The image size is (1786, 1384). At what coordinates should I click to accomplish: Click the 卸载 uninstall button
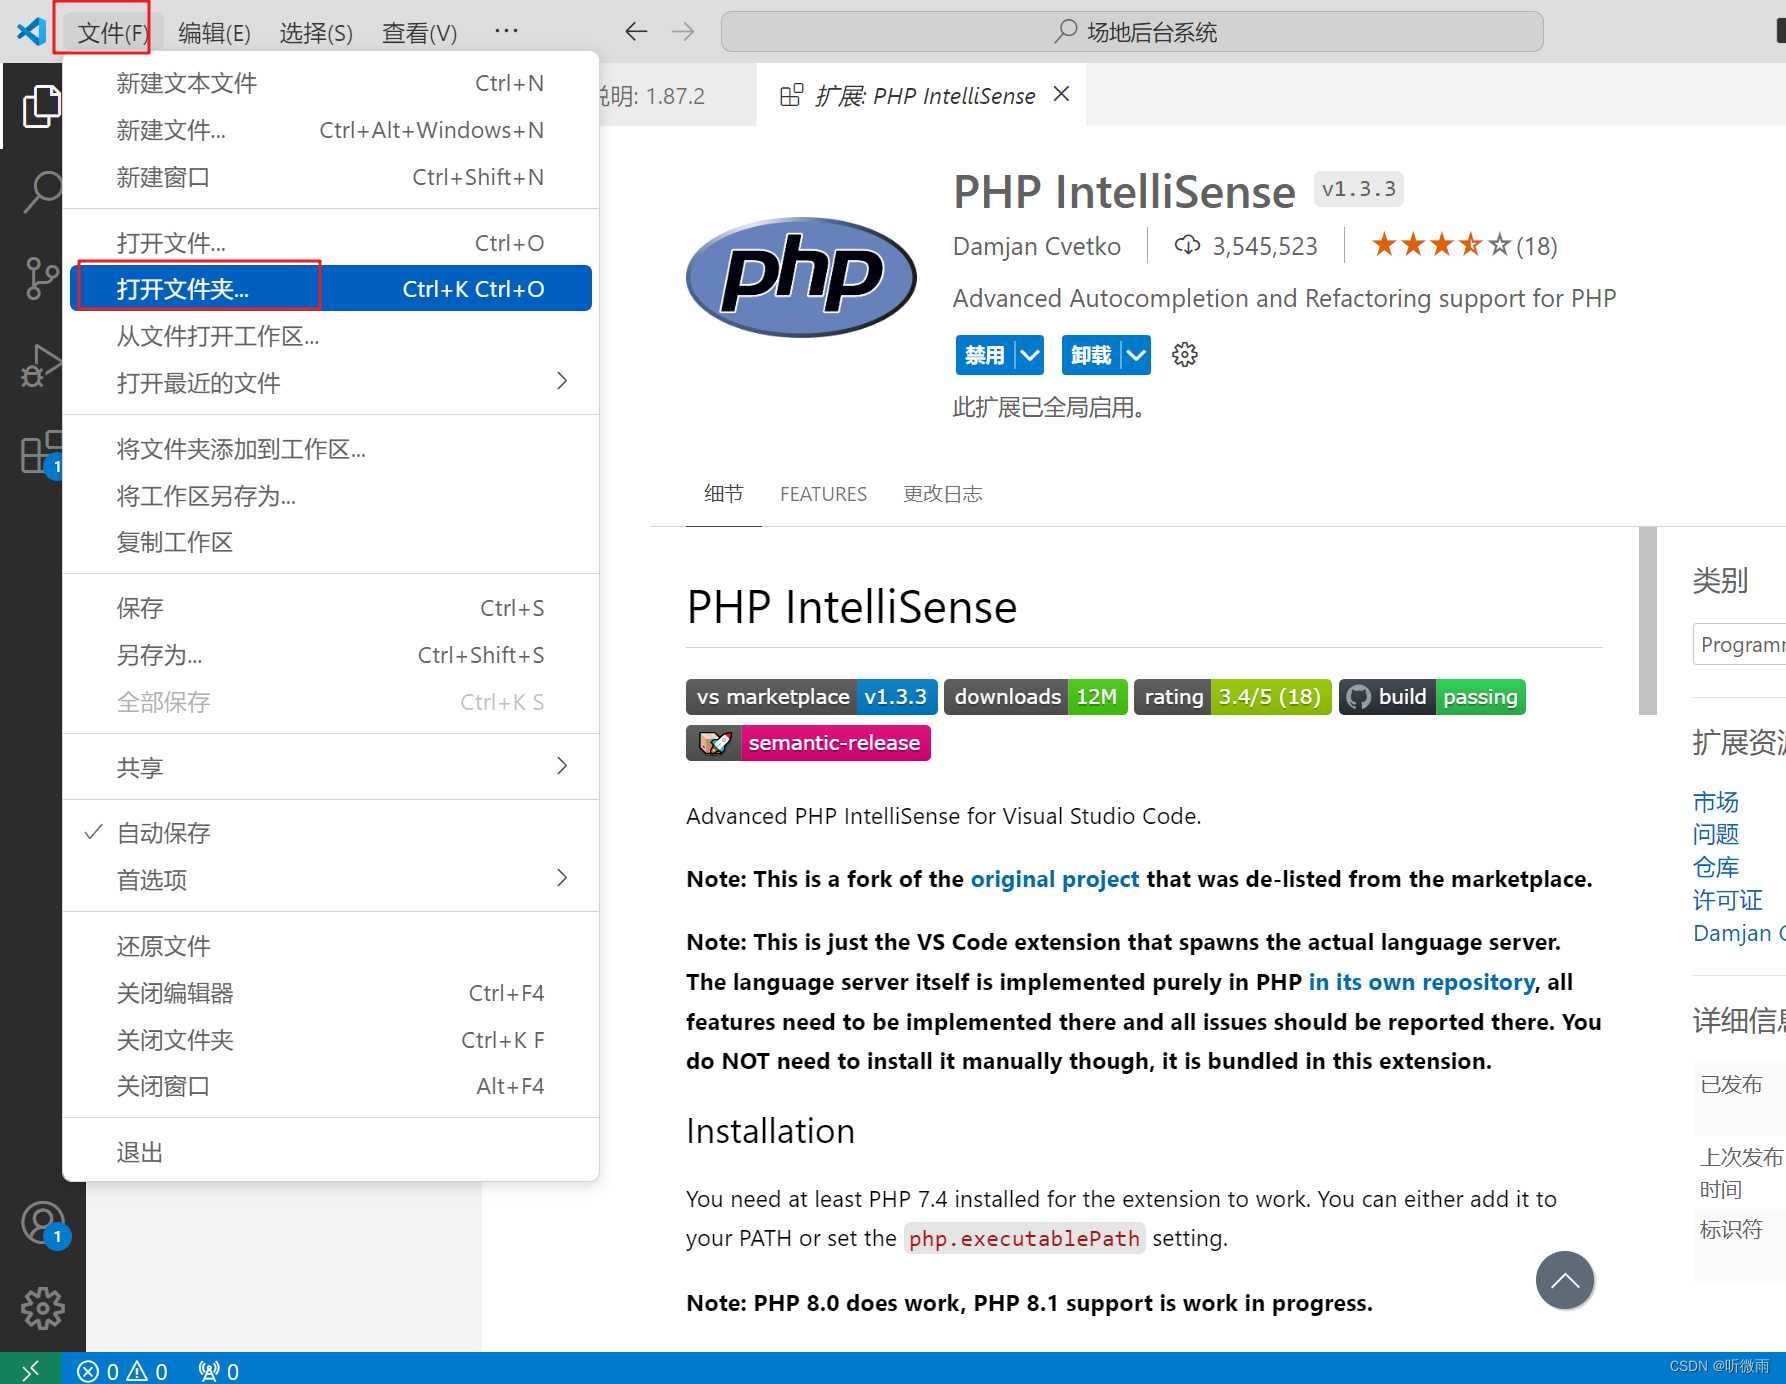1091,355
